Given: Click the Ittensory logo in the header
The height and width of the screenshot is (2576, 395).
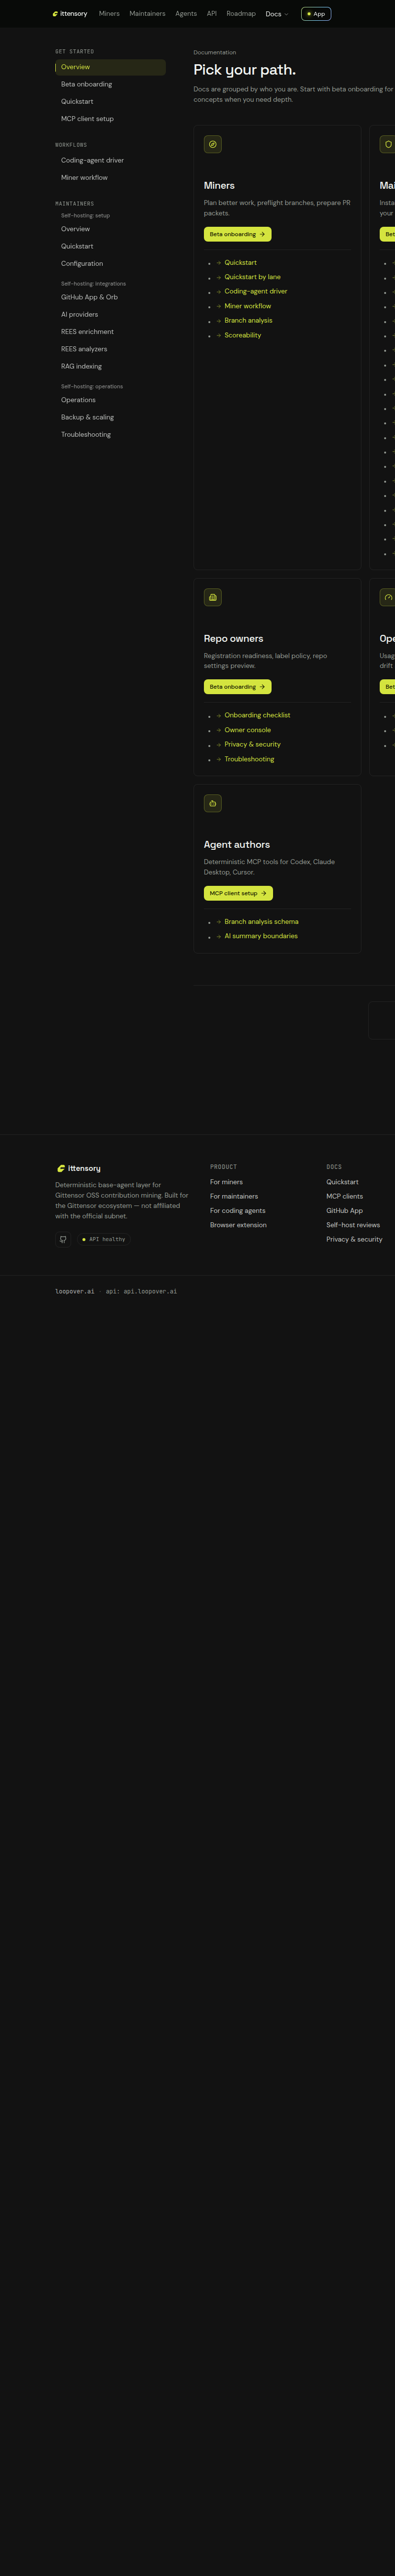Looking at the screenshot, I should point(70,14).
